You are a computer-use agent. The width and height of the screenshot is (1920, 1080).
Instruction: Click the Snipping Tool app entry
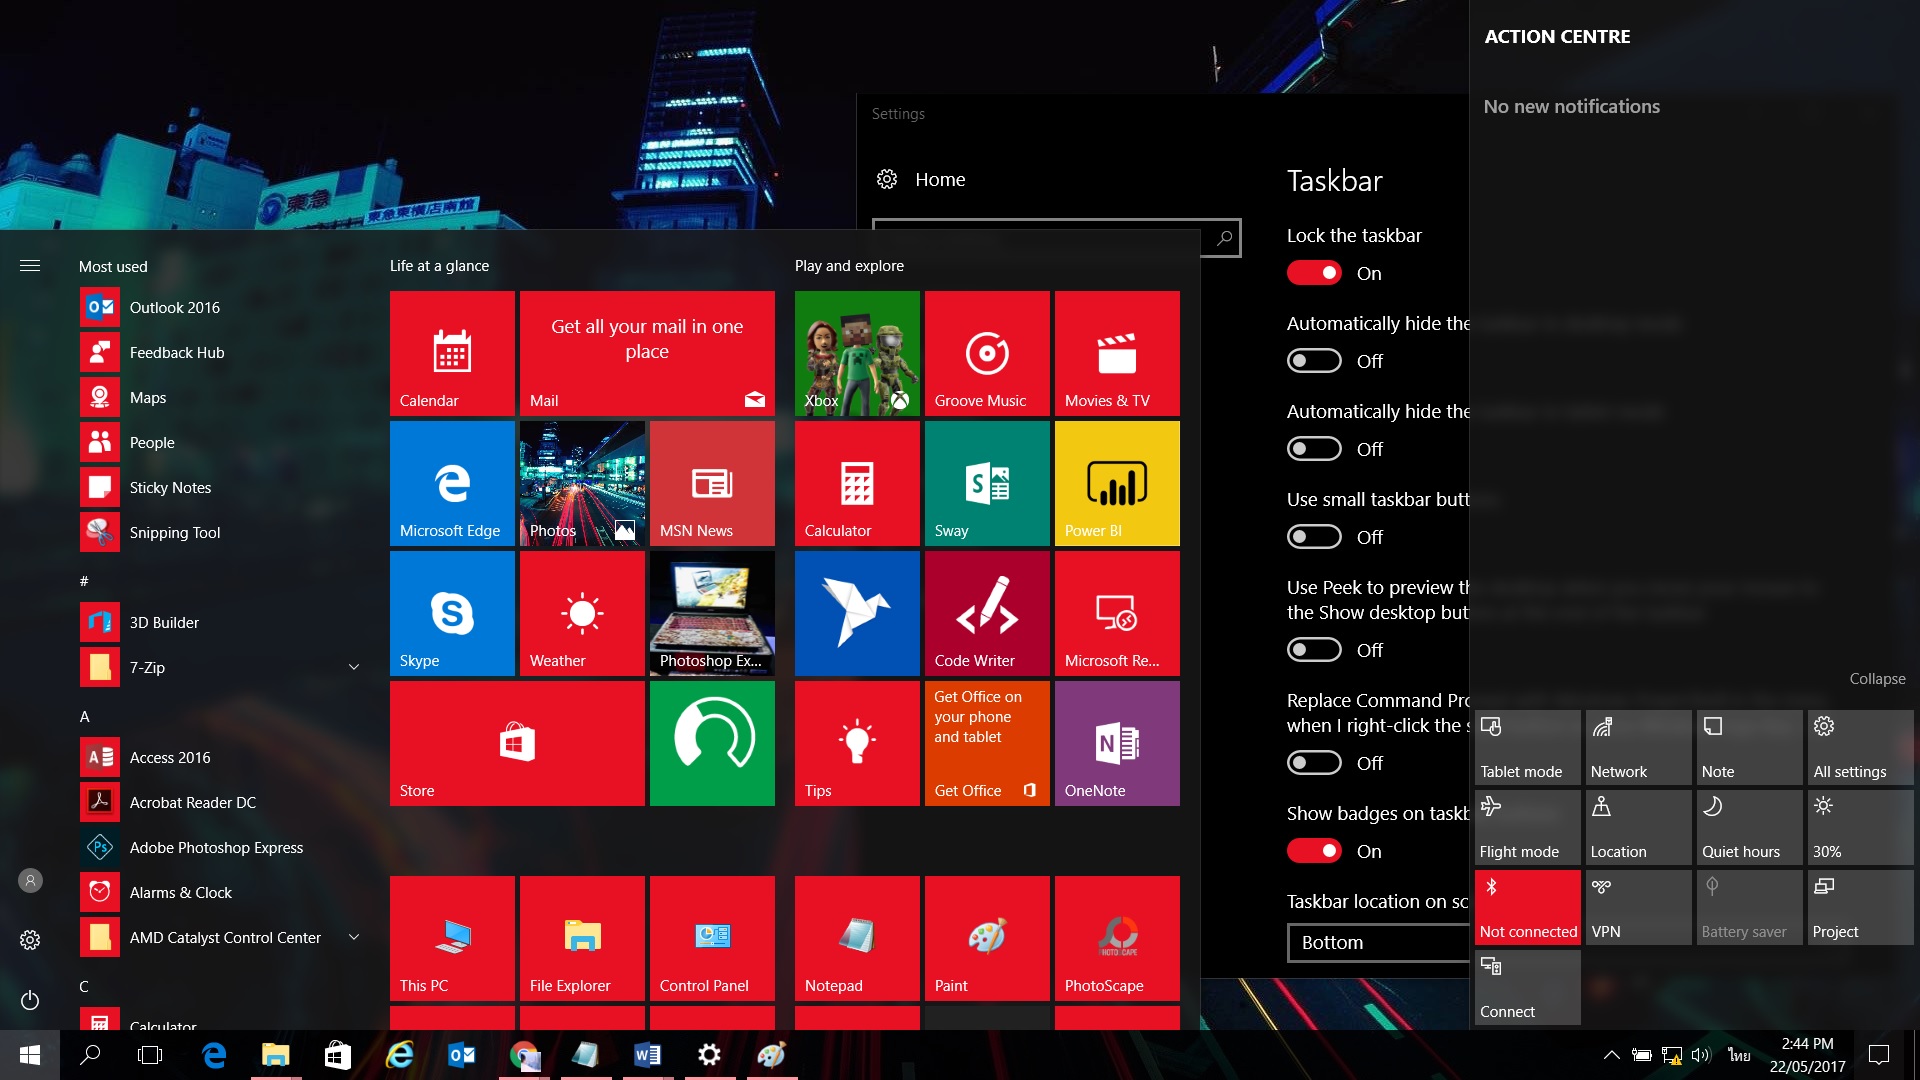[x=174, y=532]
